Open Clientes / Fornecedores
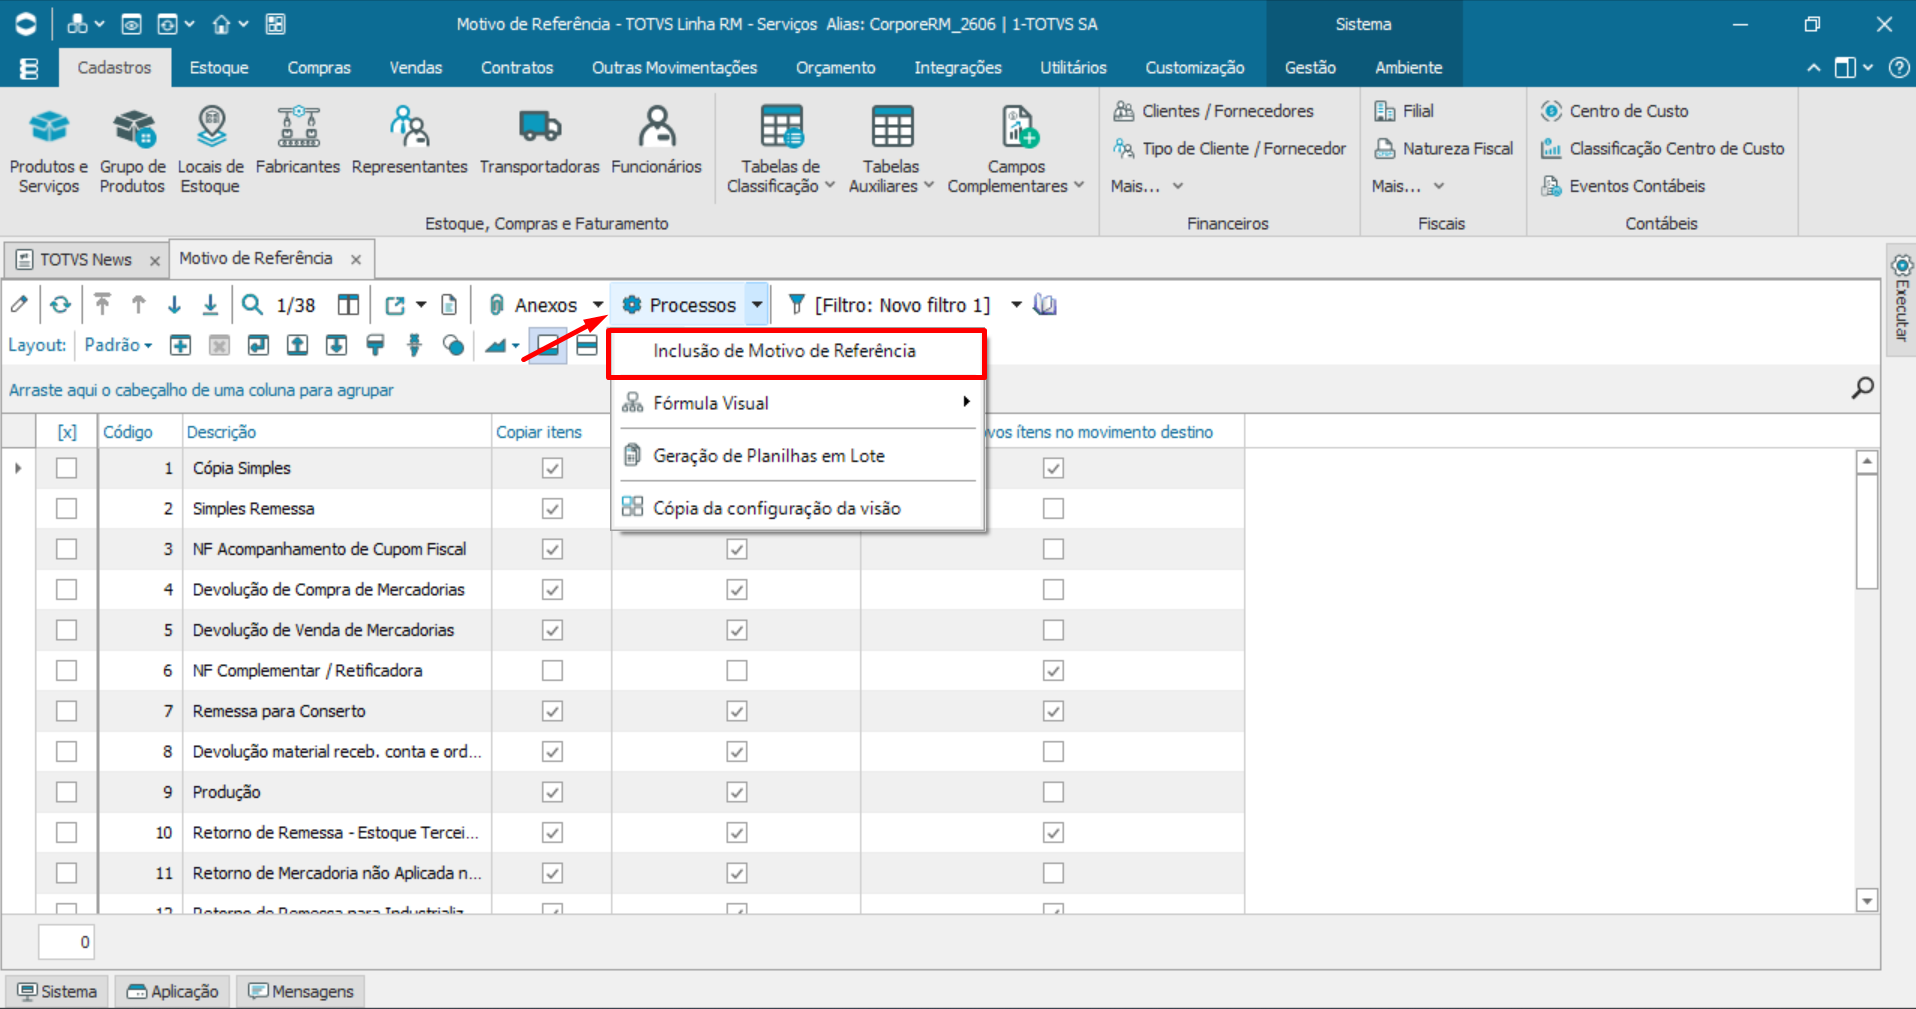The width and height of the screenshot is (1916, 1009). [x=1214, y=111]
